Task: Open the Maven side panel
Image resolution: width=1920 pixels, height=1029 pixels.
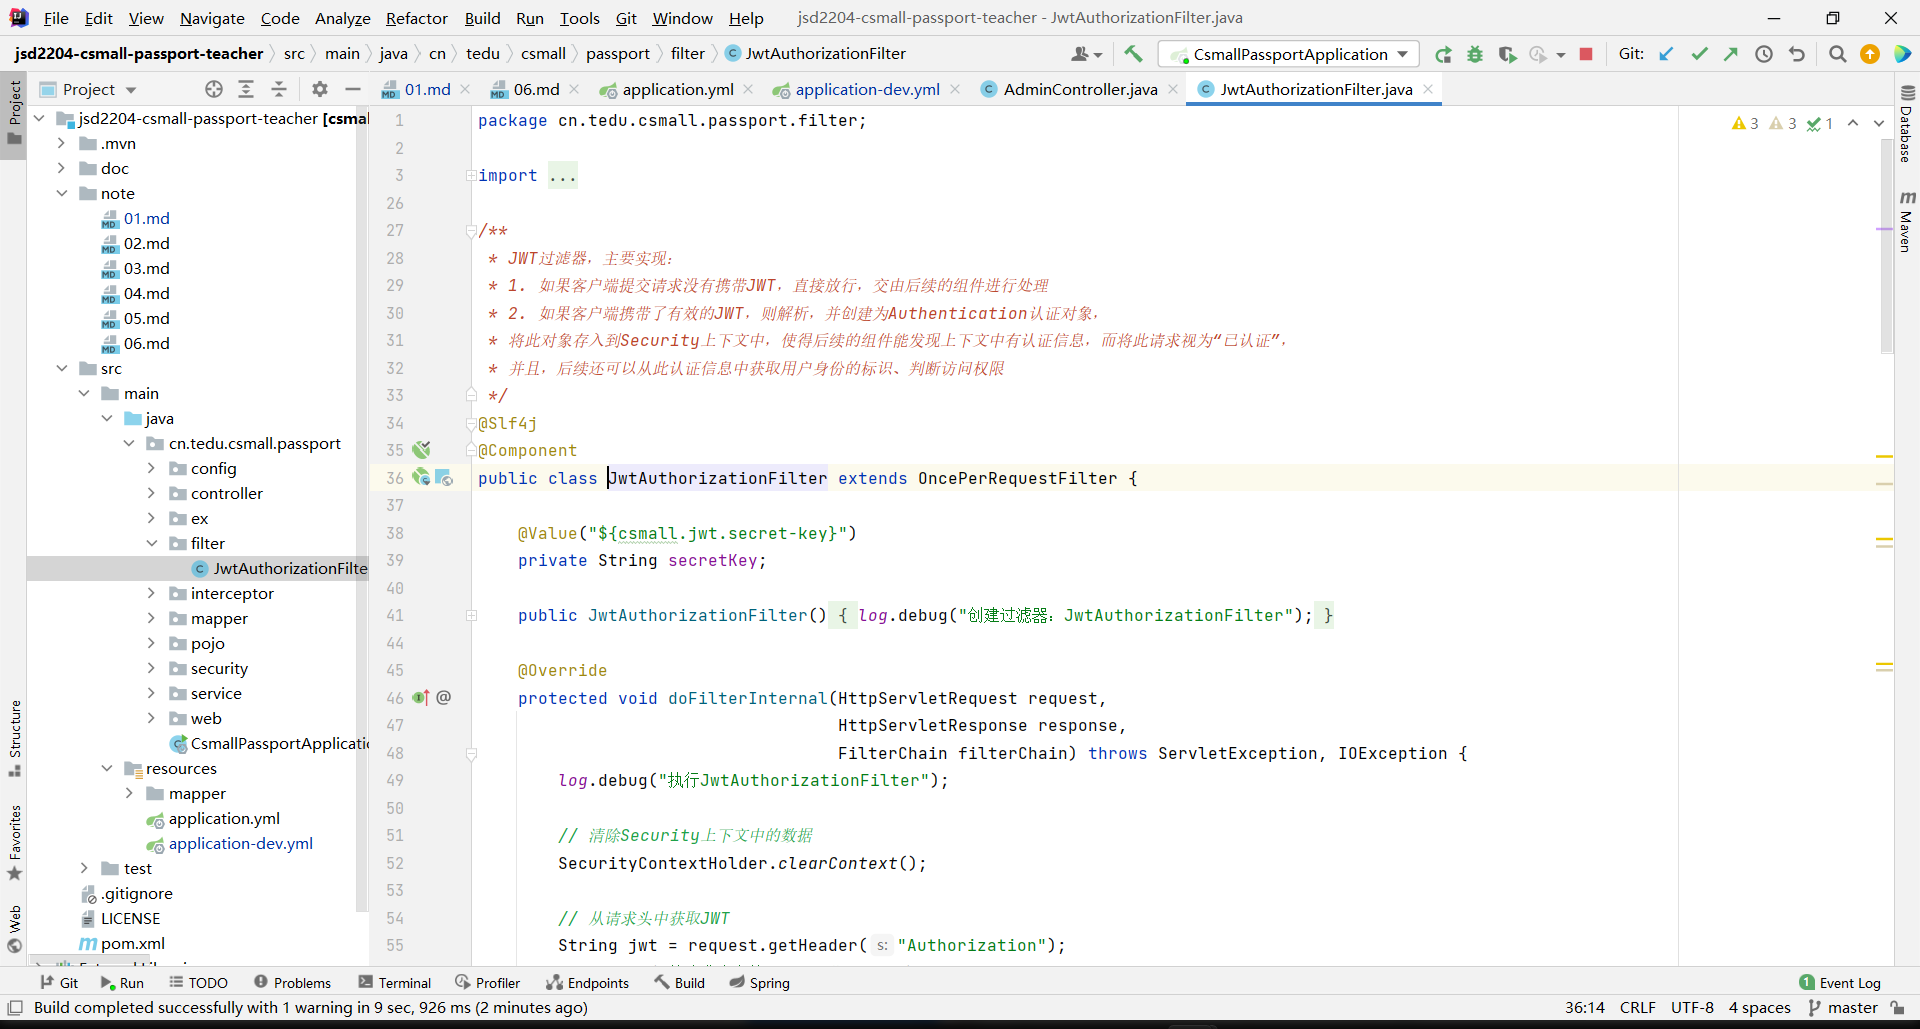Action: click(1906, 221)
